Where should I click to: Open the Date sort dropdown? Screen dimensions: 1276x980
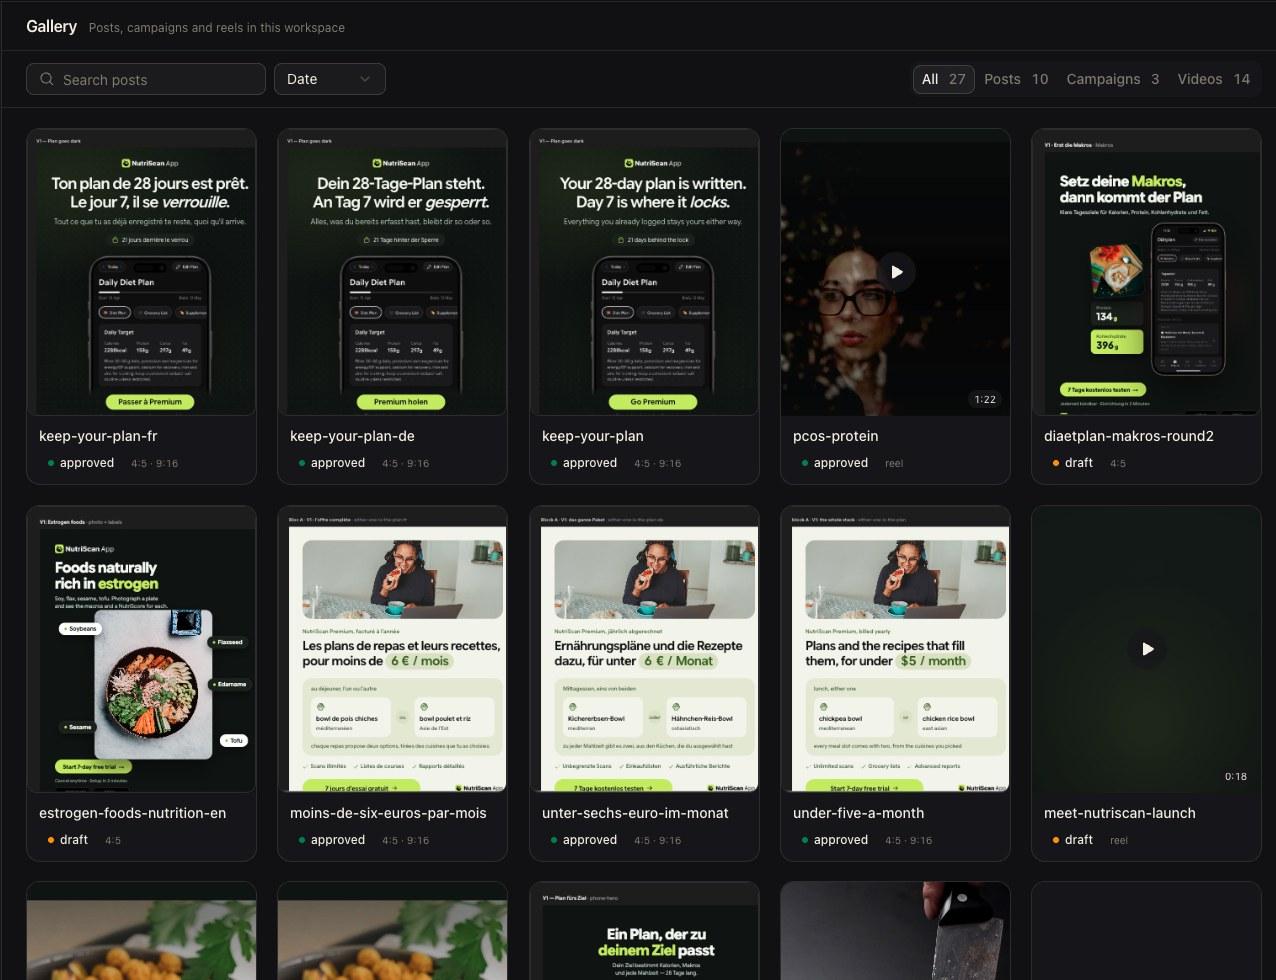click(330, 79)
